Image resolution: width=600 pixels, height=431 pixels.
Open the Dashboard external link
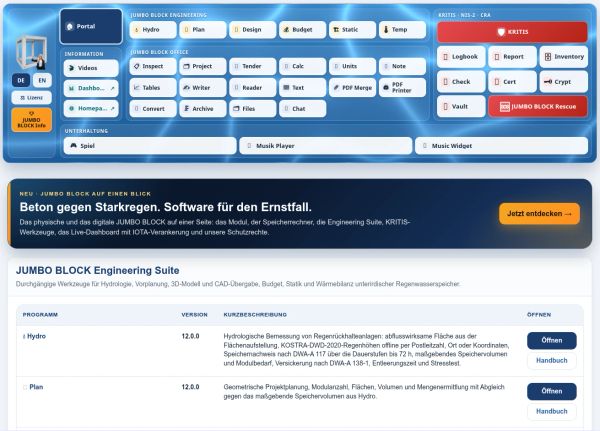pyautogui.click(x=91, y=88)
